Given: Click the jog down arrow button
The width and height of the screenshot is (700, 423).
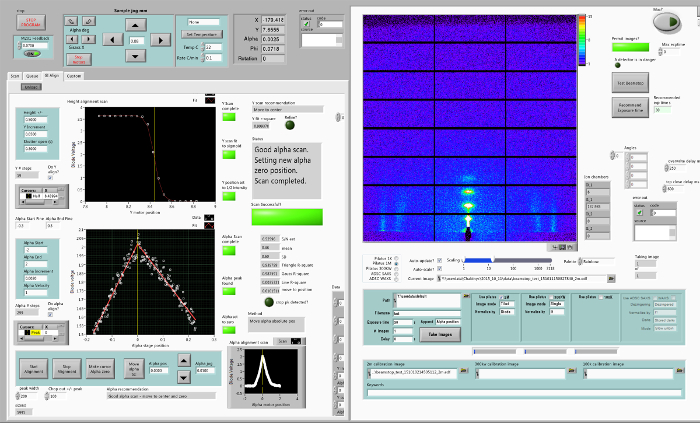Looking at the screenshot, I should tap(134, 57).
